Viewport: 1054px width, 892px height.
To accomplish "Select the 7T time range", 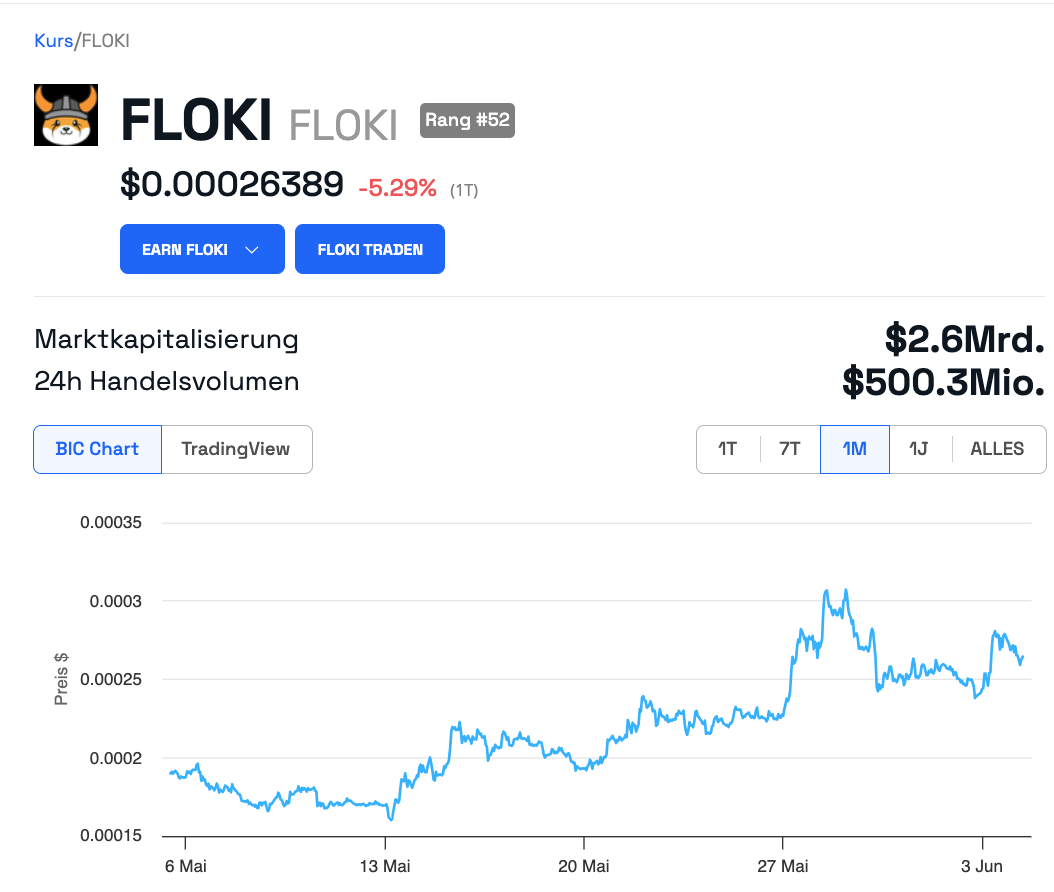I will [790, 449].
